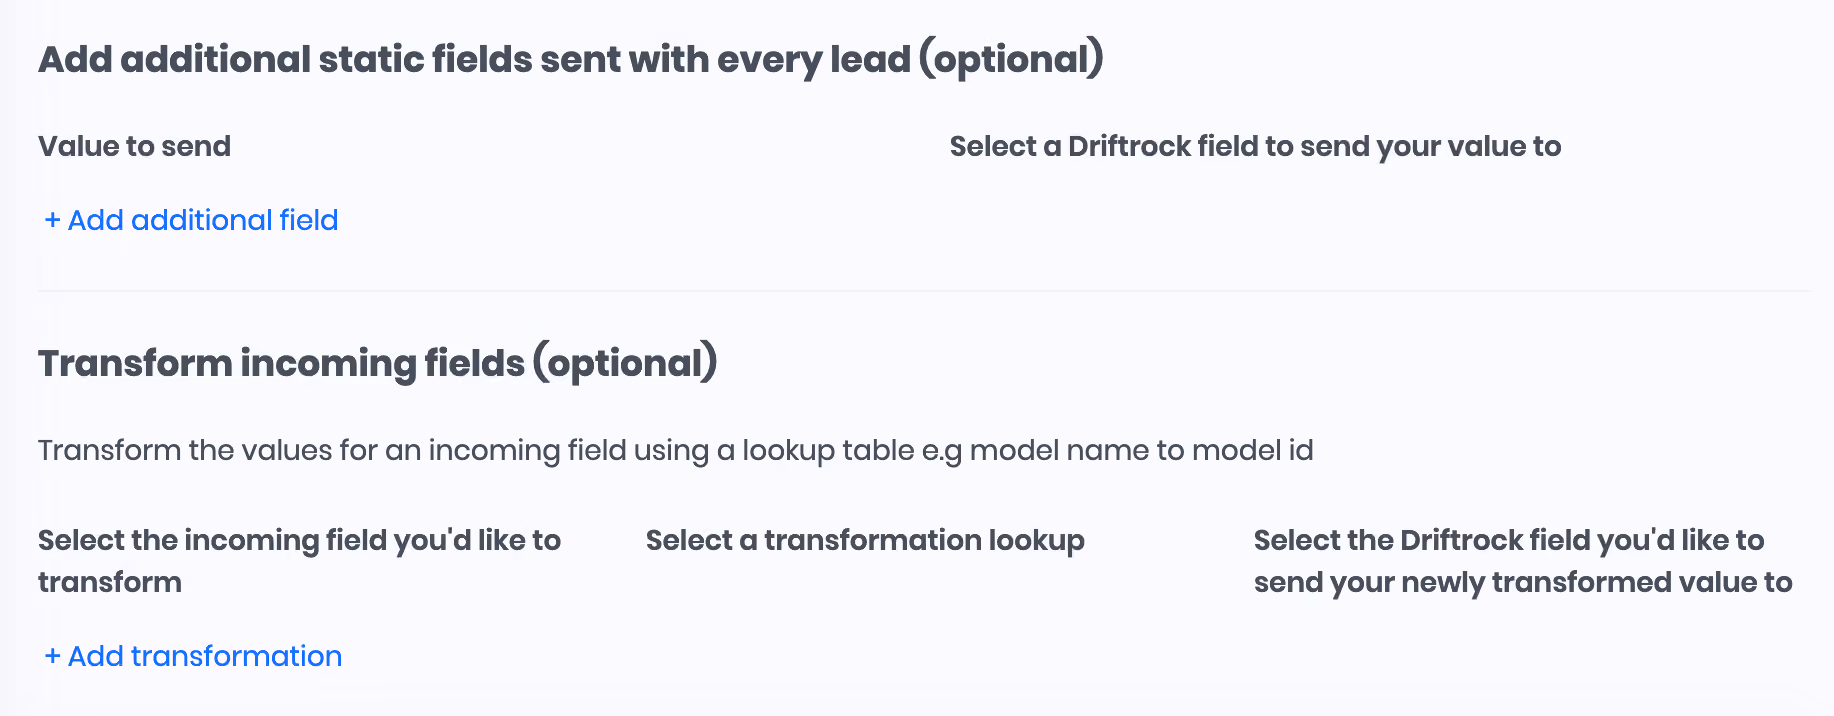The image size is (1834, 716).
Task: Click the word 'transform' under the incoming field label
Action: click(110, 582)
